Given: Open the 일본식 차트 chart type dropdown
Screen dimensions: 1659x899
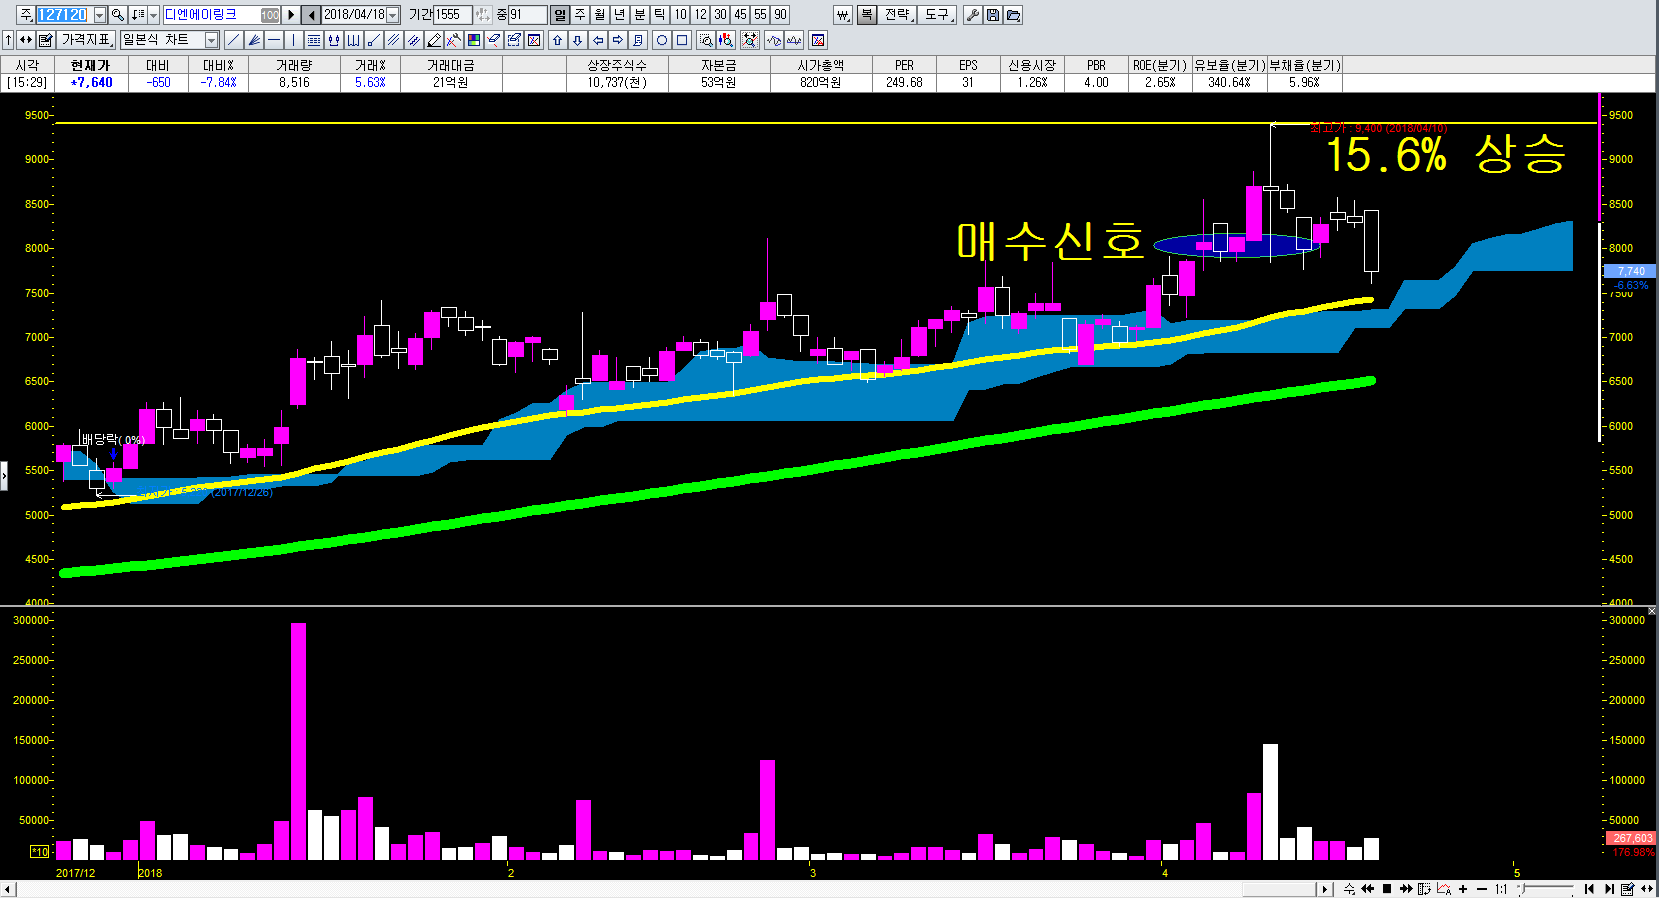Looking at the screenshot, I should (x=211, y=40).
